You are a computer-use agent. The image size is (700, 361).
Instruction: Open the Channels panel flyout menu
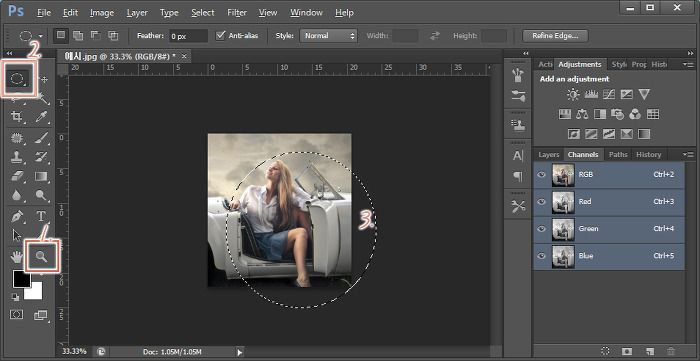(x=688, y=155)
